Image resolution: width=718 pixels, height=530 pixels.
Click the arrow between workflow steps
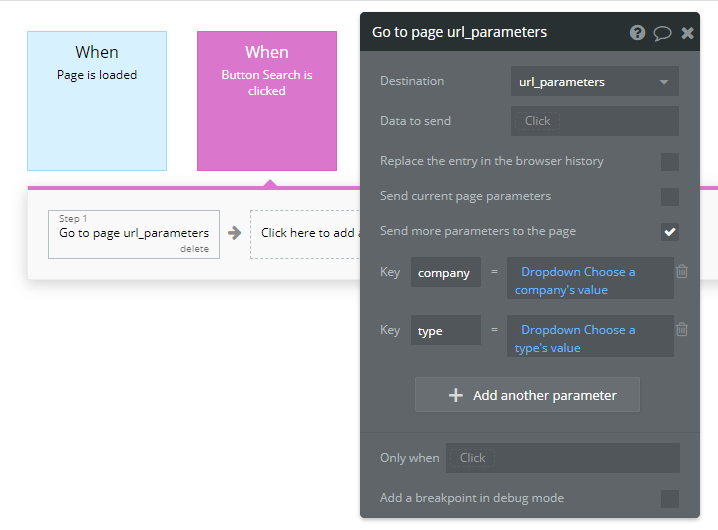click(234, 233)
